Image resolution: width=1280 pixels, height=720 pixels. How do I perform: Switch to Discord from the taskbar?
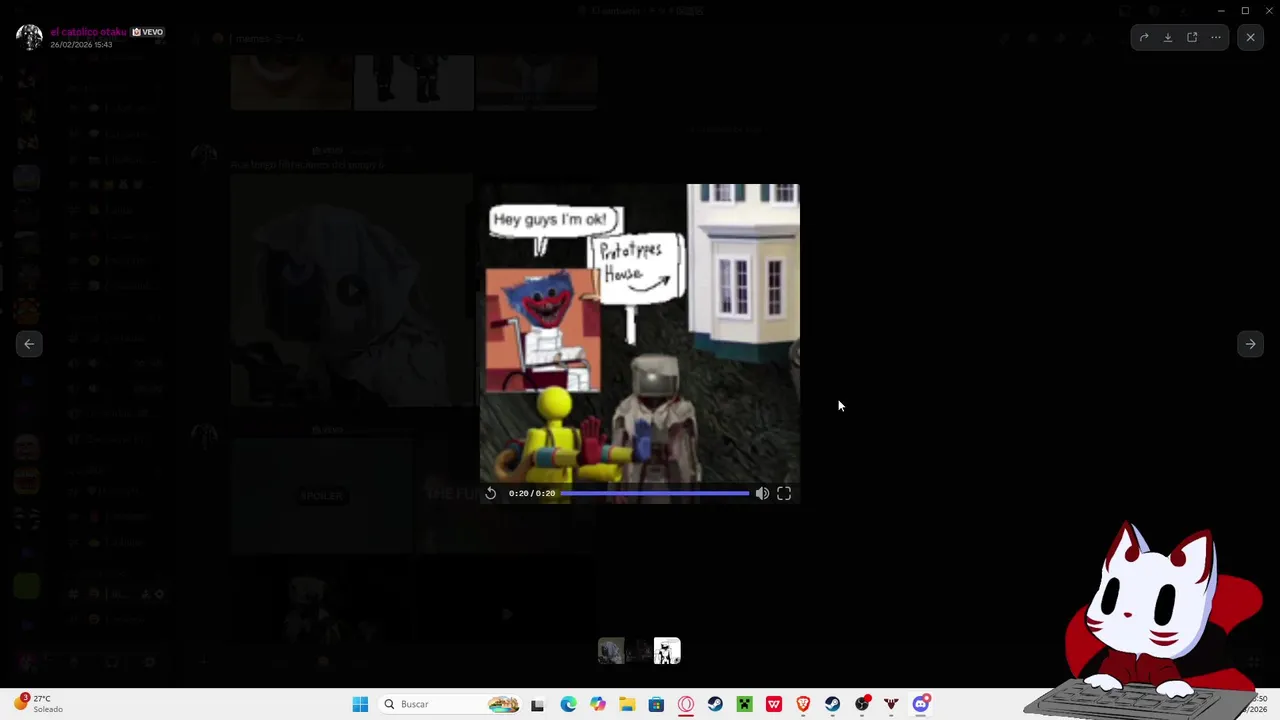pos(921,704)
